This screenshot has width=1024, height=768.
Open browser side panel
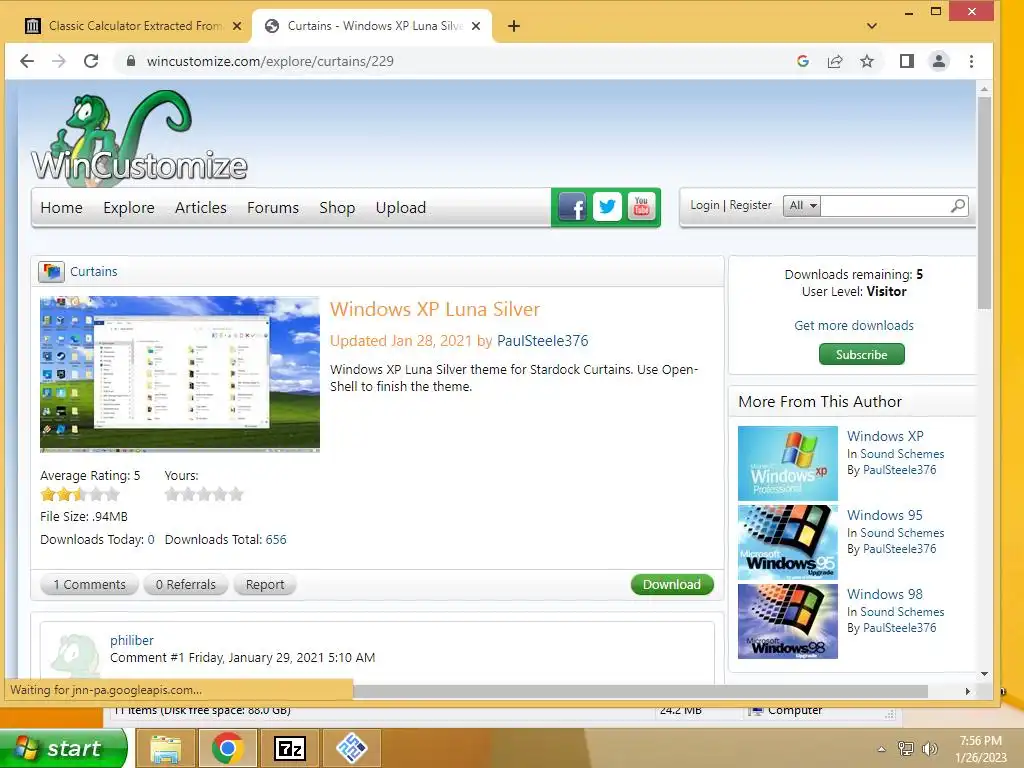(906, 61)
